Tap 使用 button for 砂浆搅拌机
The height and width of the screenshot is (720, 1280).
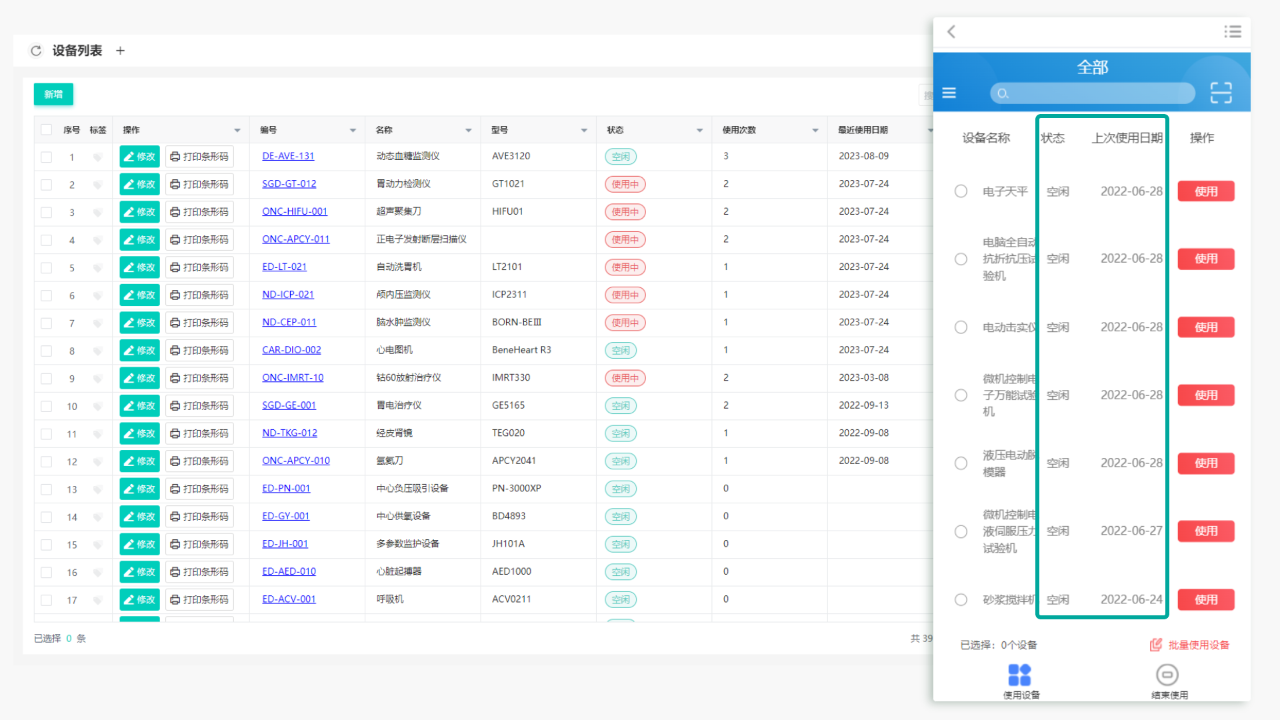coord(1206,600)
